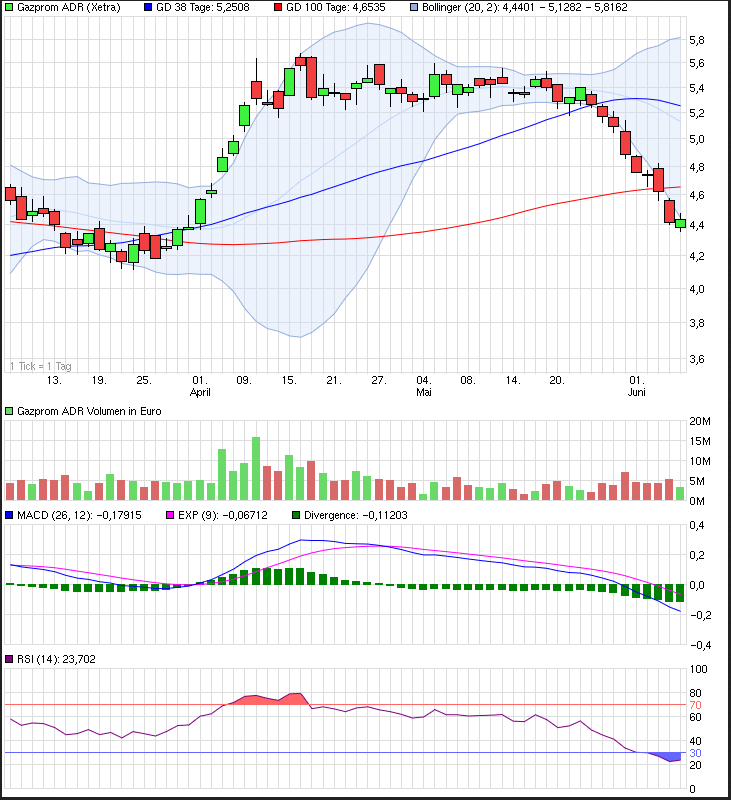731x800 pixels.
Task: Click the '08.' date tick label
Action: pyautogui.click(x=468, y=381)
